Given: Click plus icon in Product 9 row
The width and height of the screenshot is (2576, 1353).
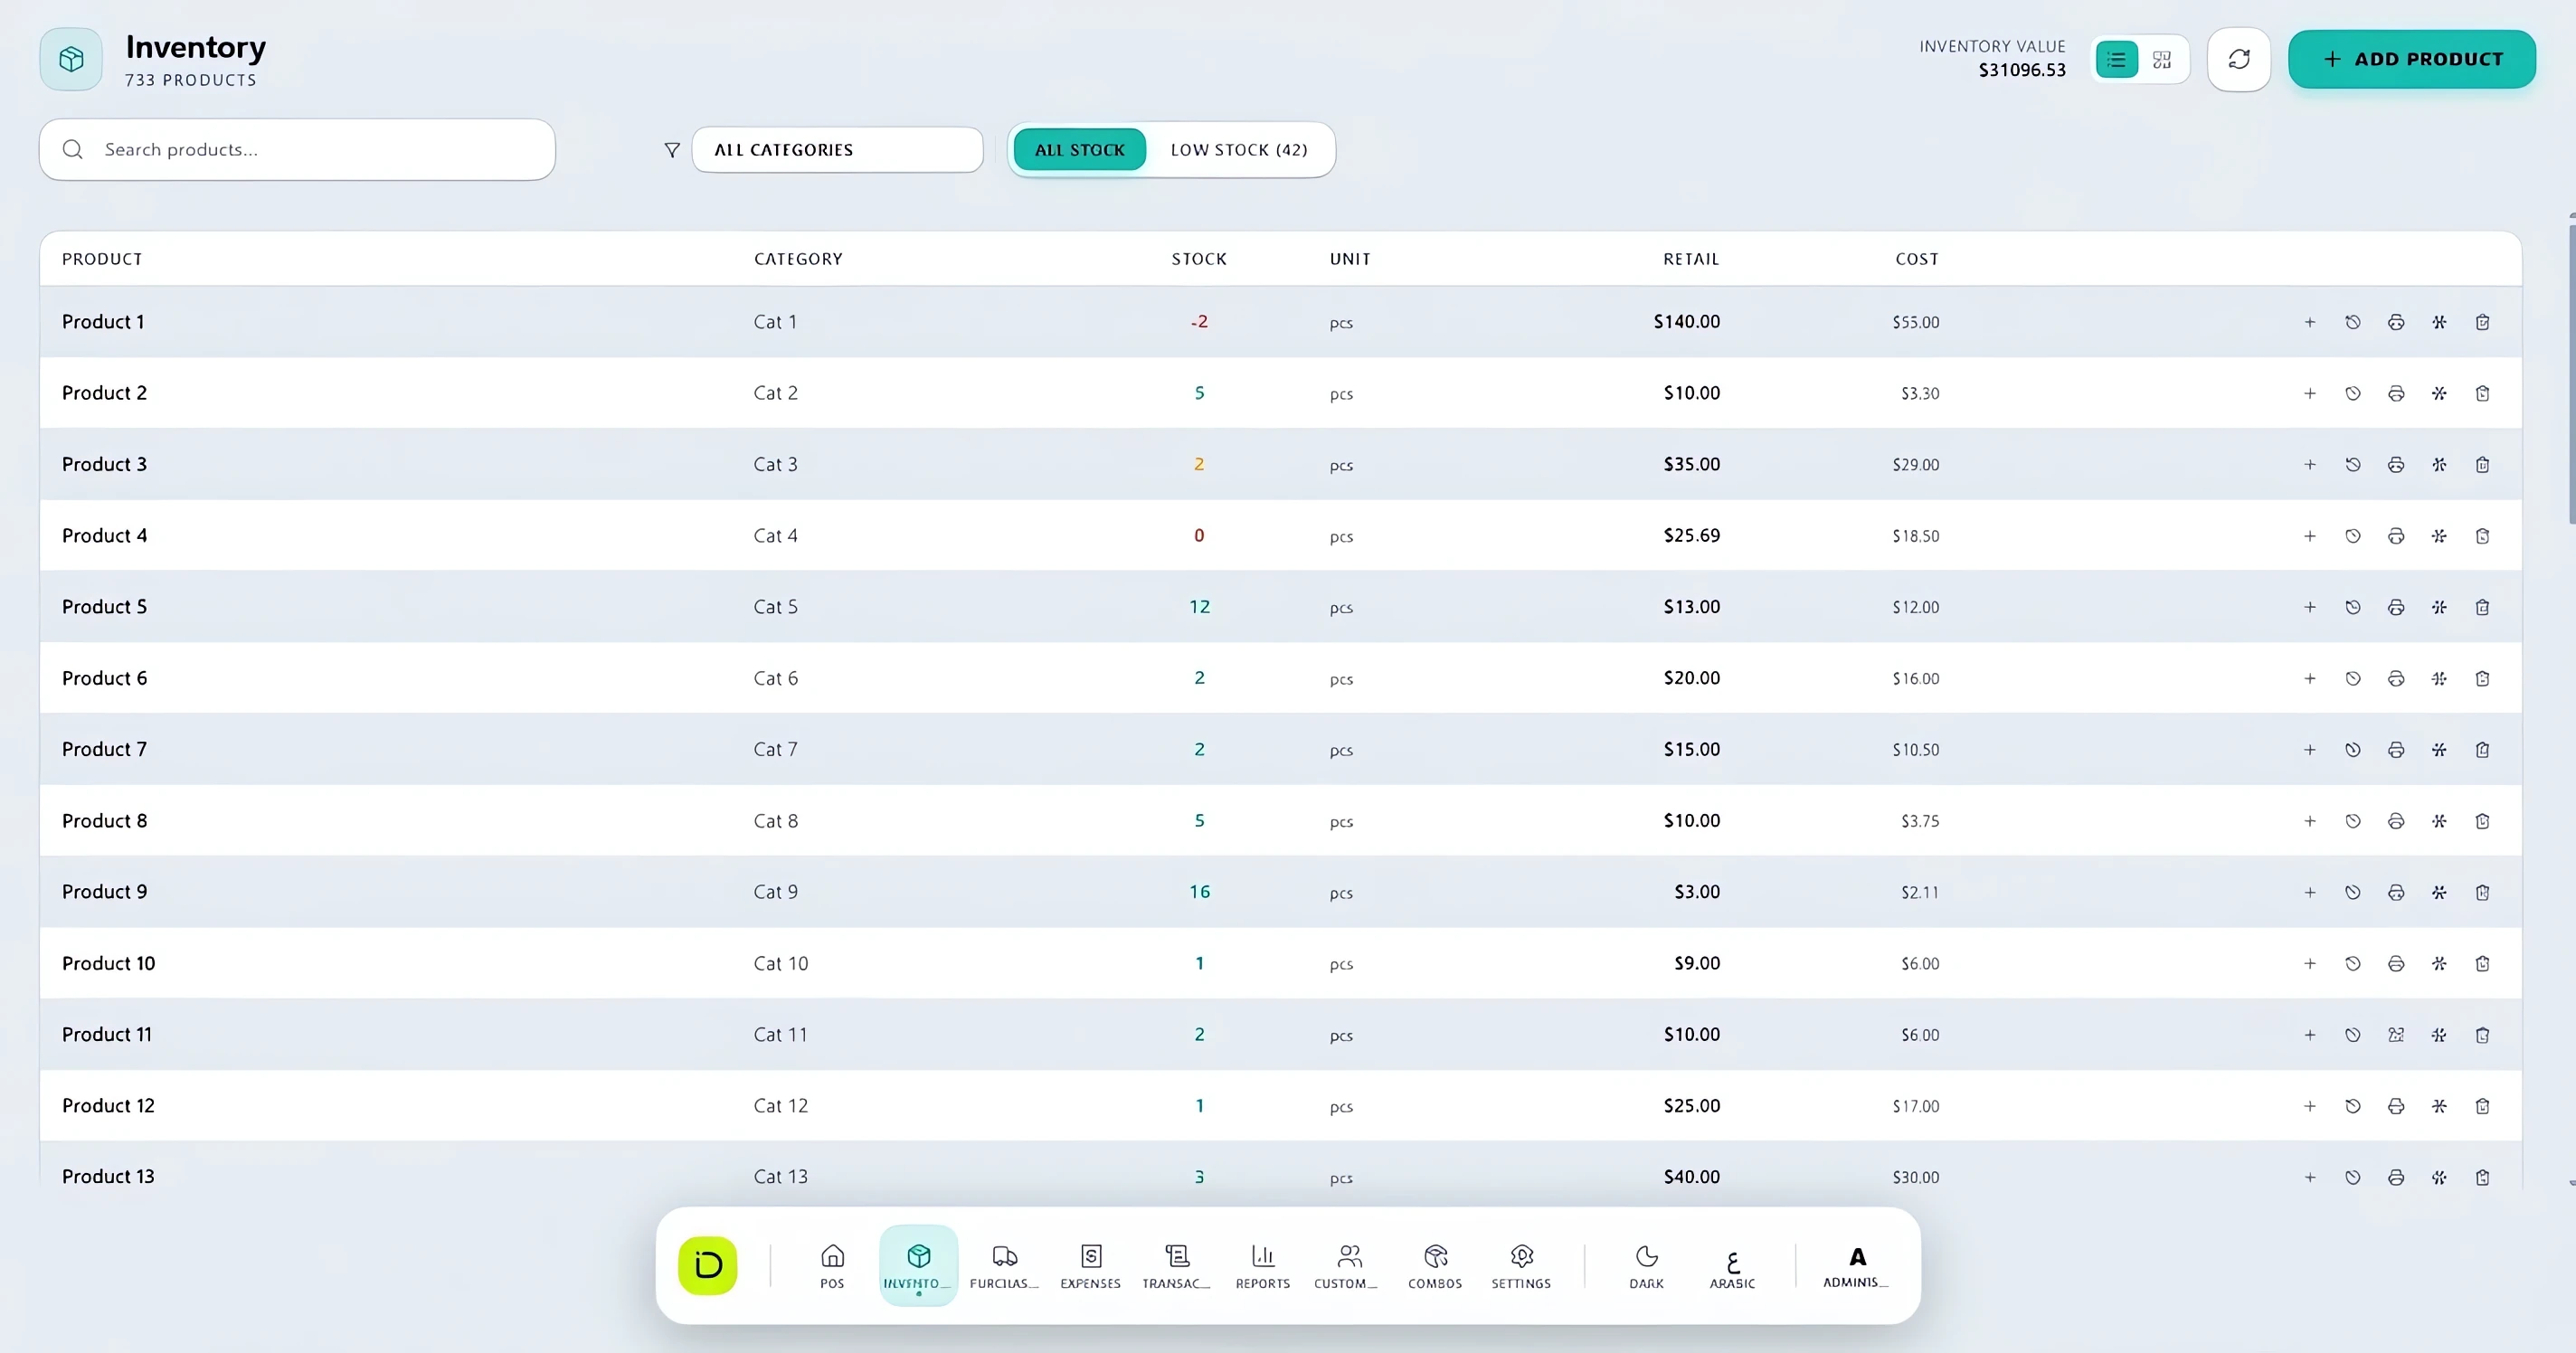Looking at the screenshot, I should coord(2310,892).
